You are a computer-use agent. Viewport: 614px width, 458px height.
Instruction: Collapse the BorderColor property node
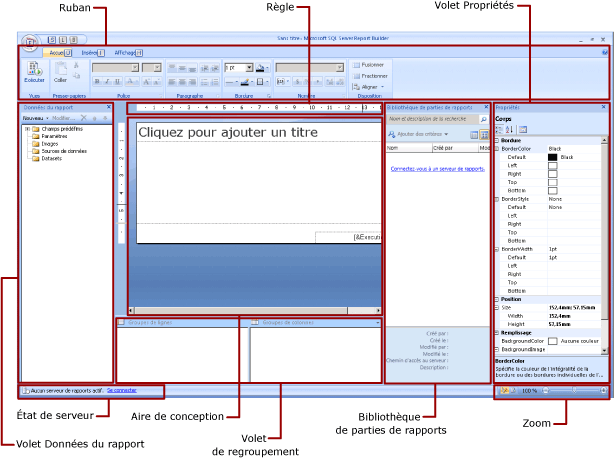tap(497, 149)
